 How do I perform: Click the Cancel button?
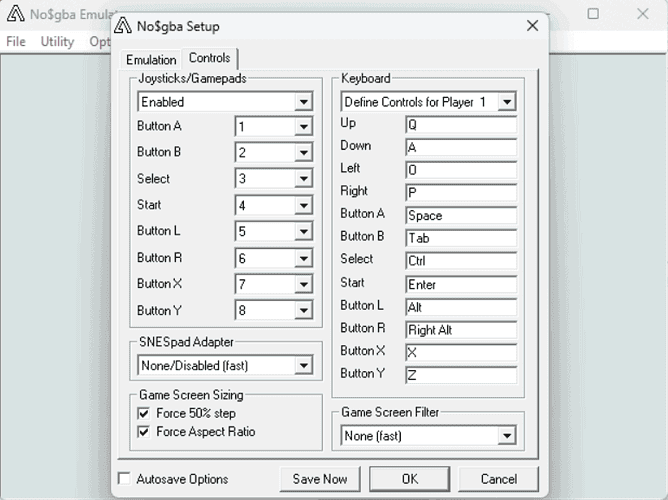point(498,479)
